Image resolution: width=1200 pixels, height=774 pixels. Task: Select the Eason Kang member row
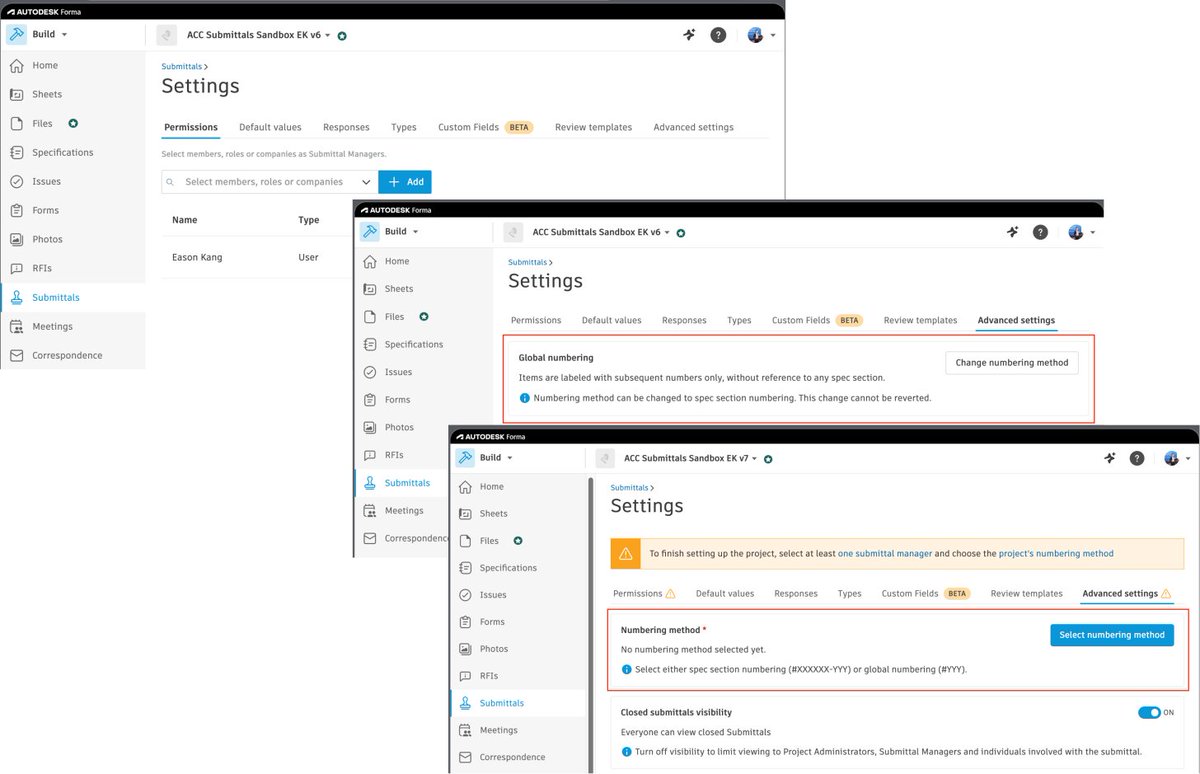point(256,257)
